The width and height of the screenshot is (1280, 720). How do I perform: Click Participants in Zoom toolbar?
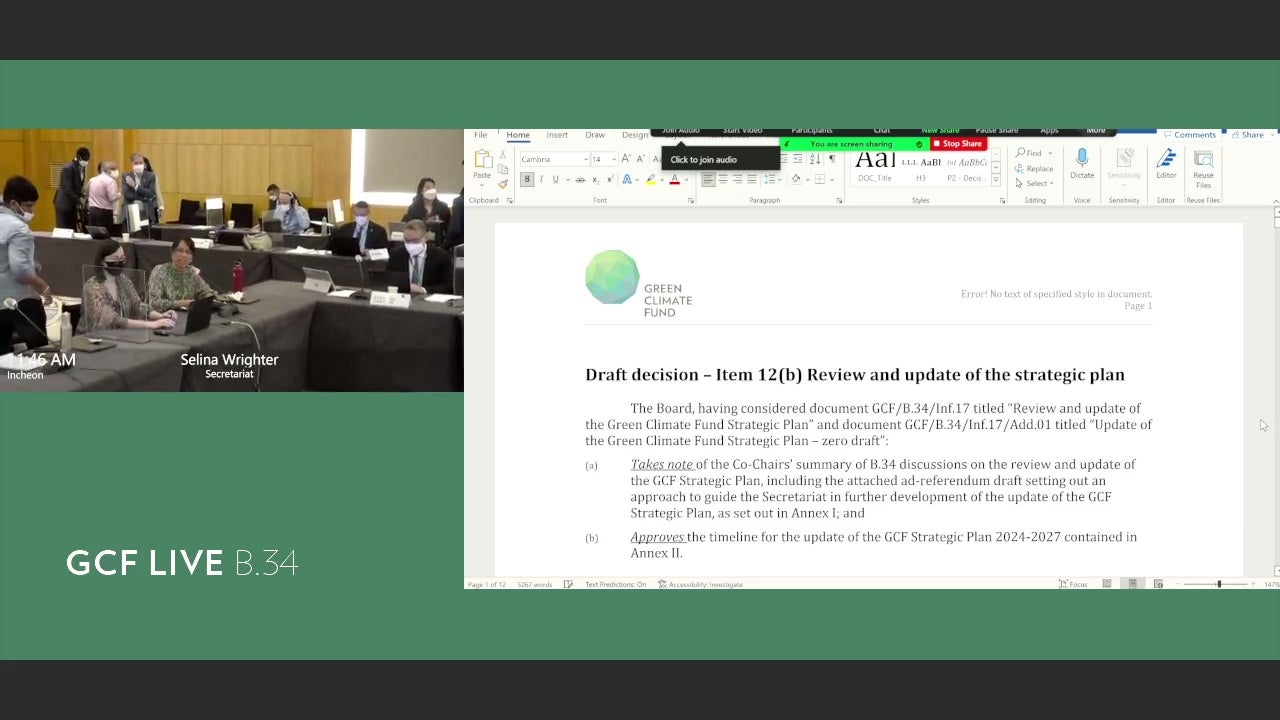pos(812,131)
